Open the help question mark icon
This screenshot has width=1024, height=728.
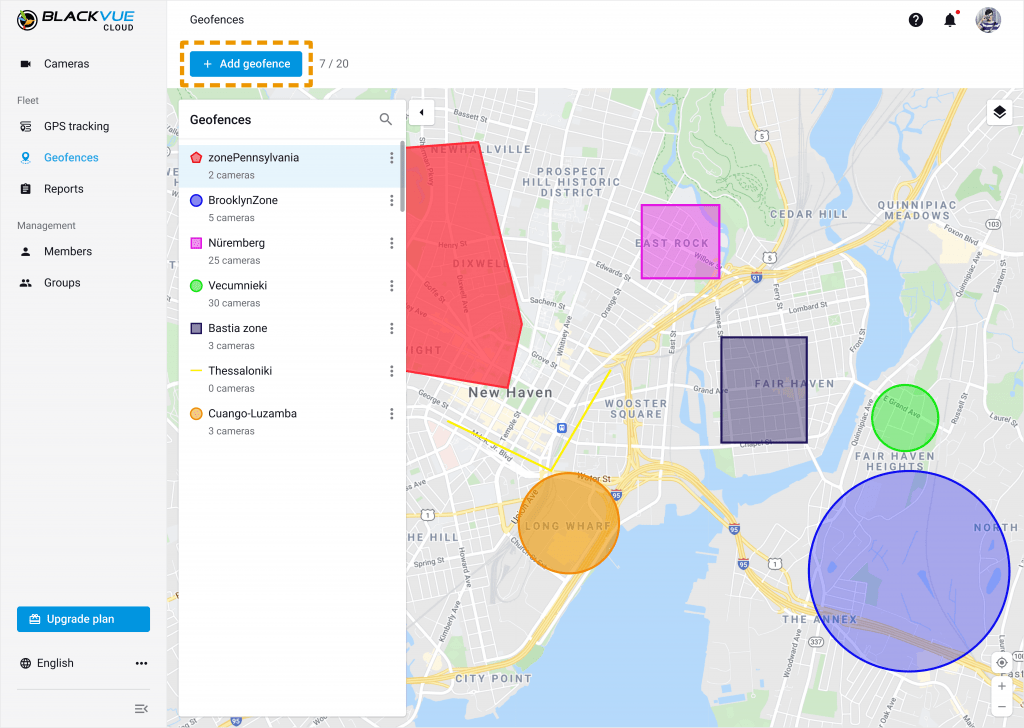coord(916,20)
